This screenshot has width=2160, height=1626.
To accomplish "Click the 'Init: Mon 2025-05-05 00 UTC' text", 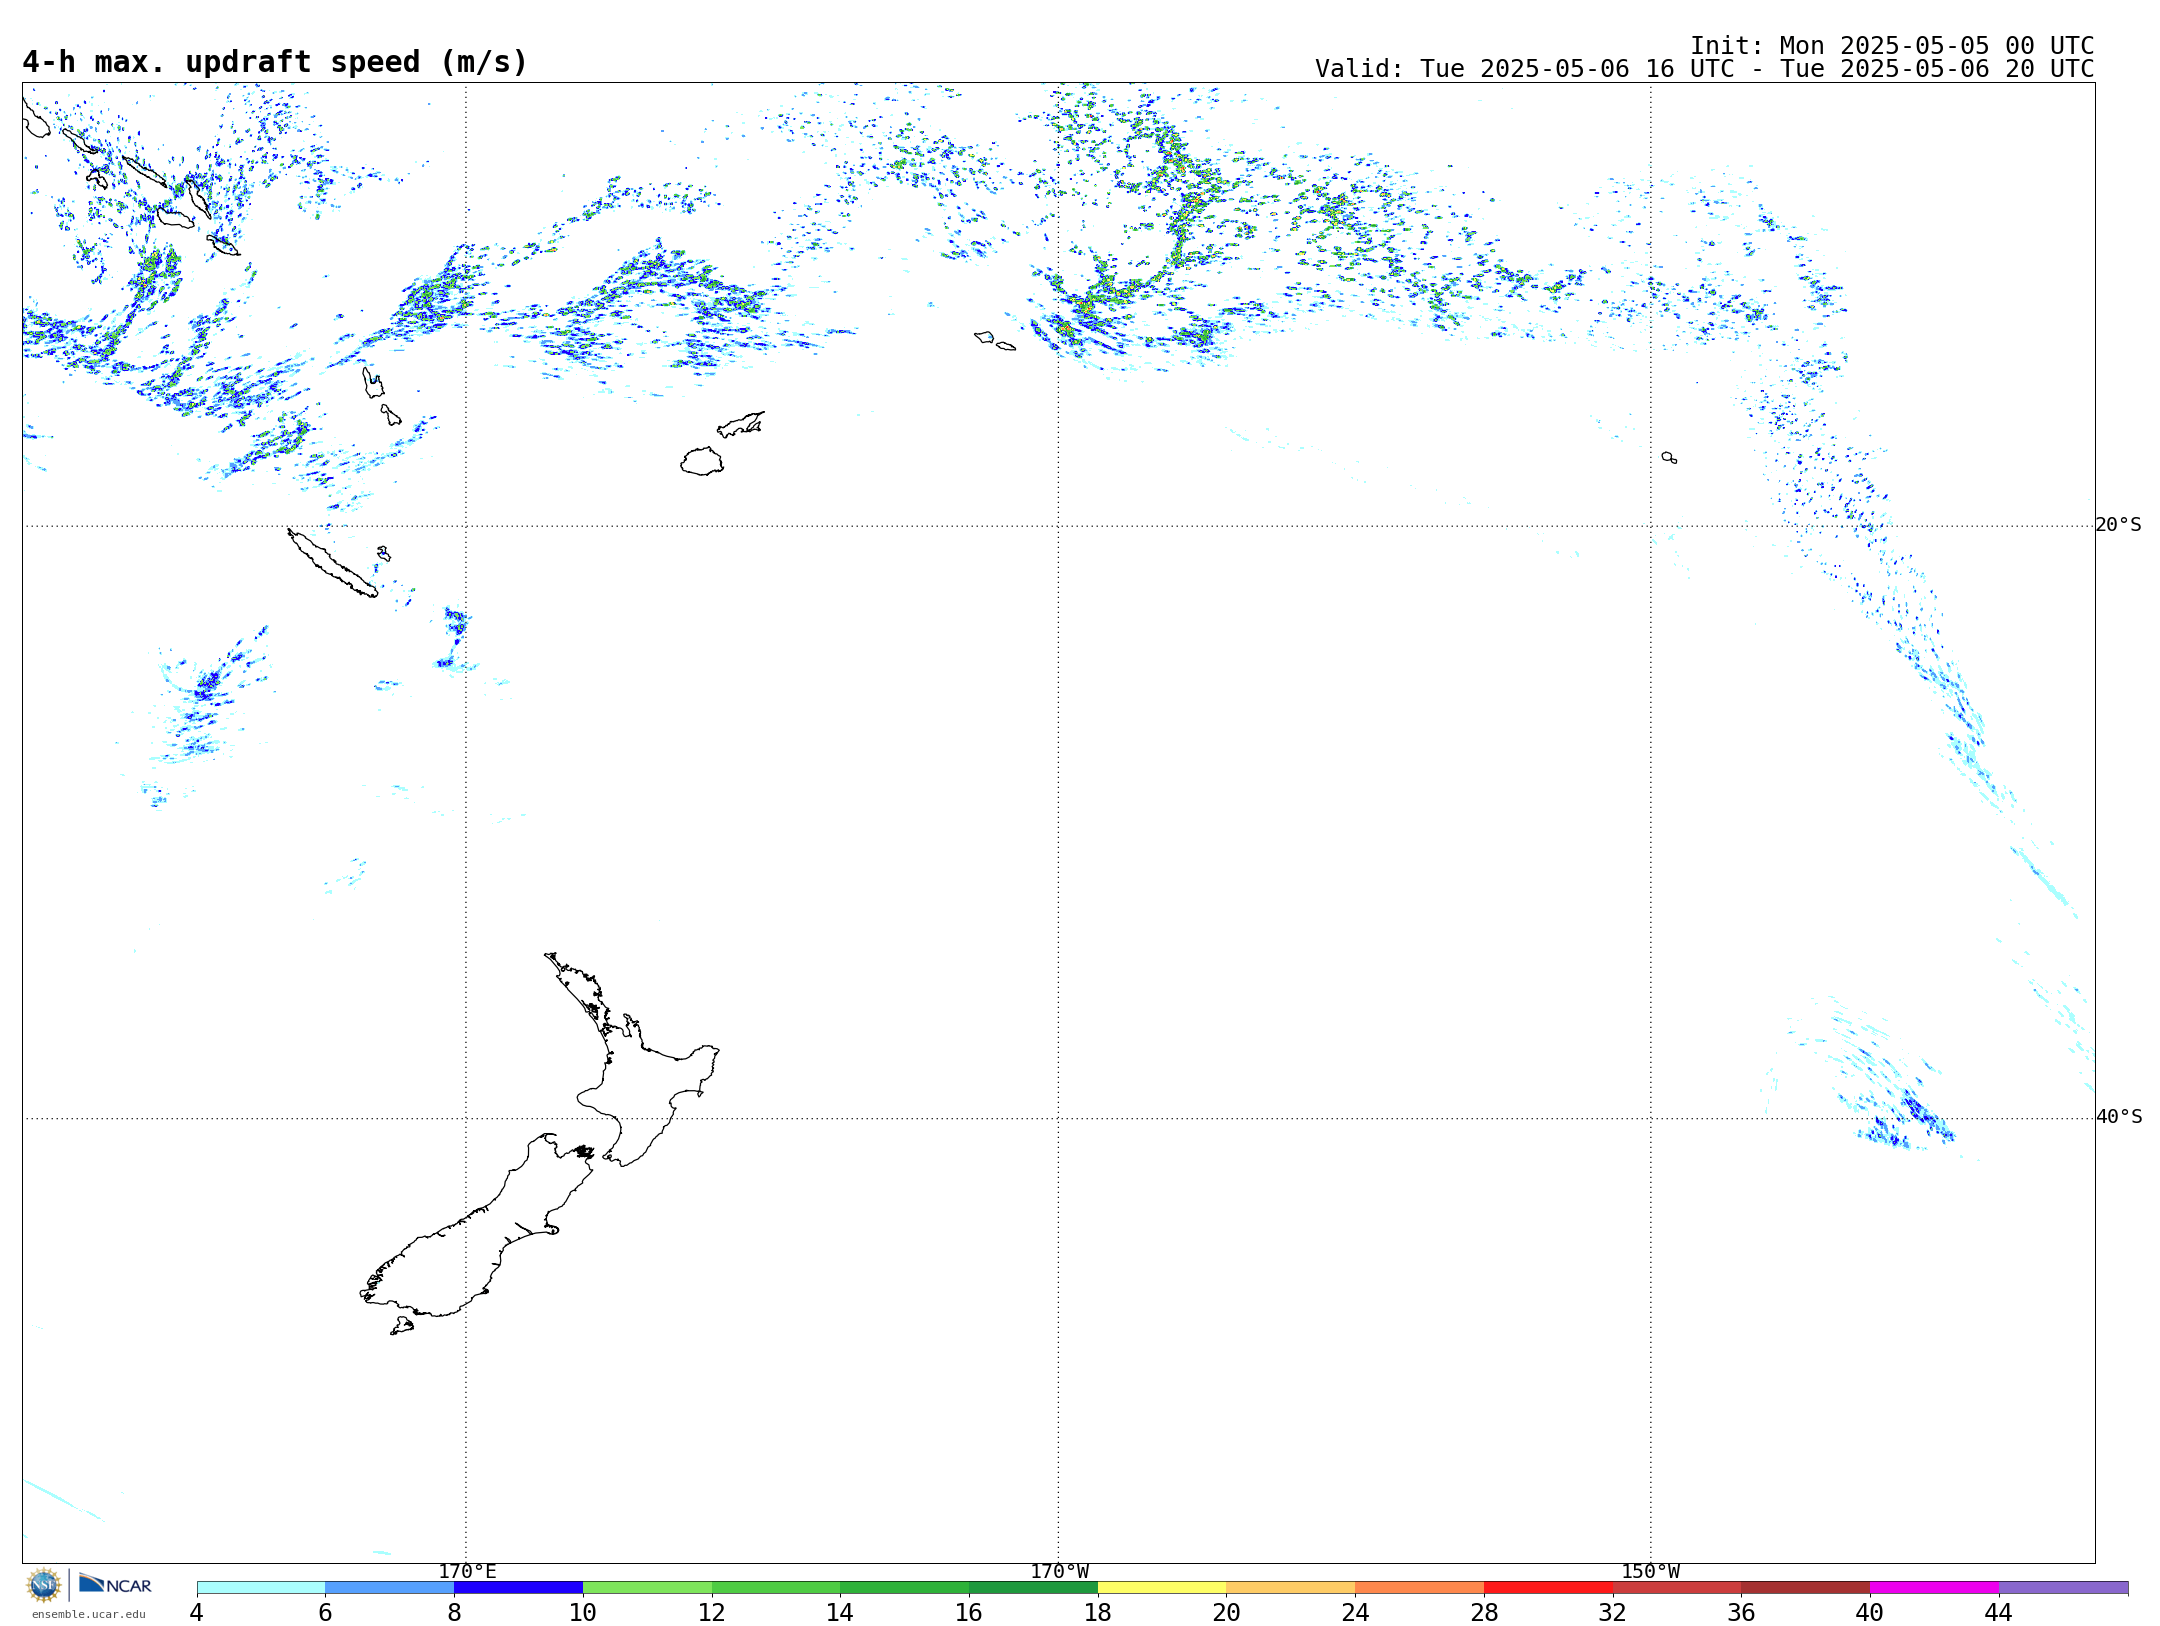I will click(1892, 46).
